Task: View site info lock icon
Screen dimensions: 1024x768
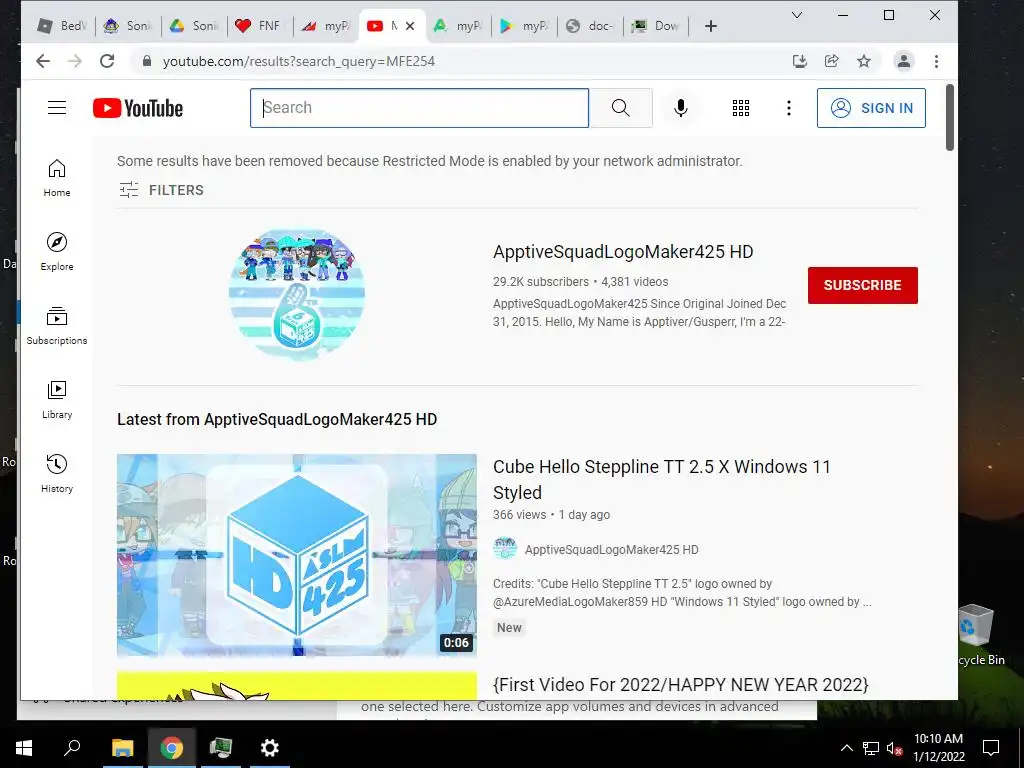Action: tap(147, 61)
